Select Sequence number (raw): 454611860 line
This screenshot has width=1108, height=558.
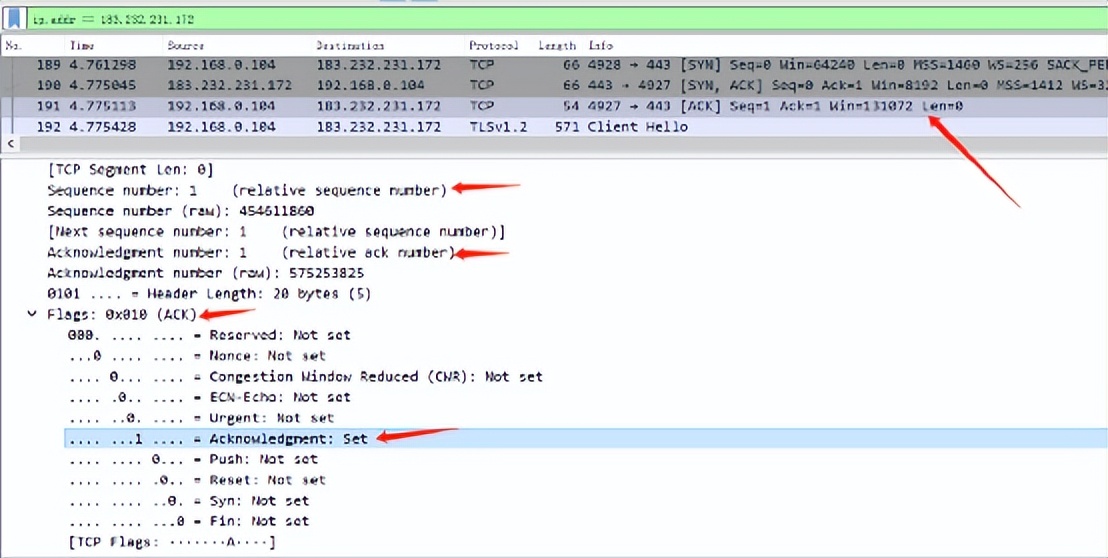[180, 211]
